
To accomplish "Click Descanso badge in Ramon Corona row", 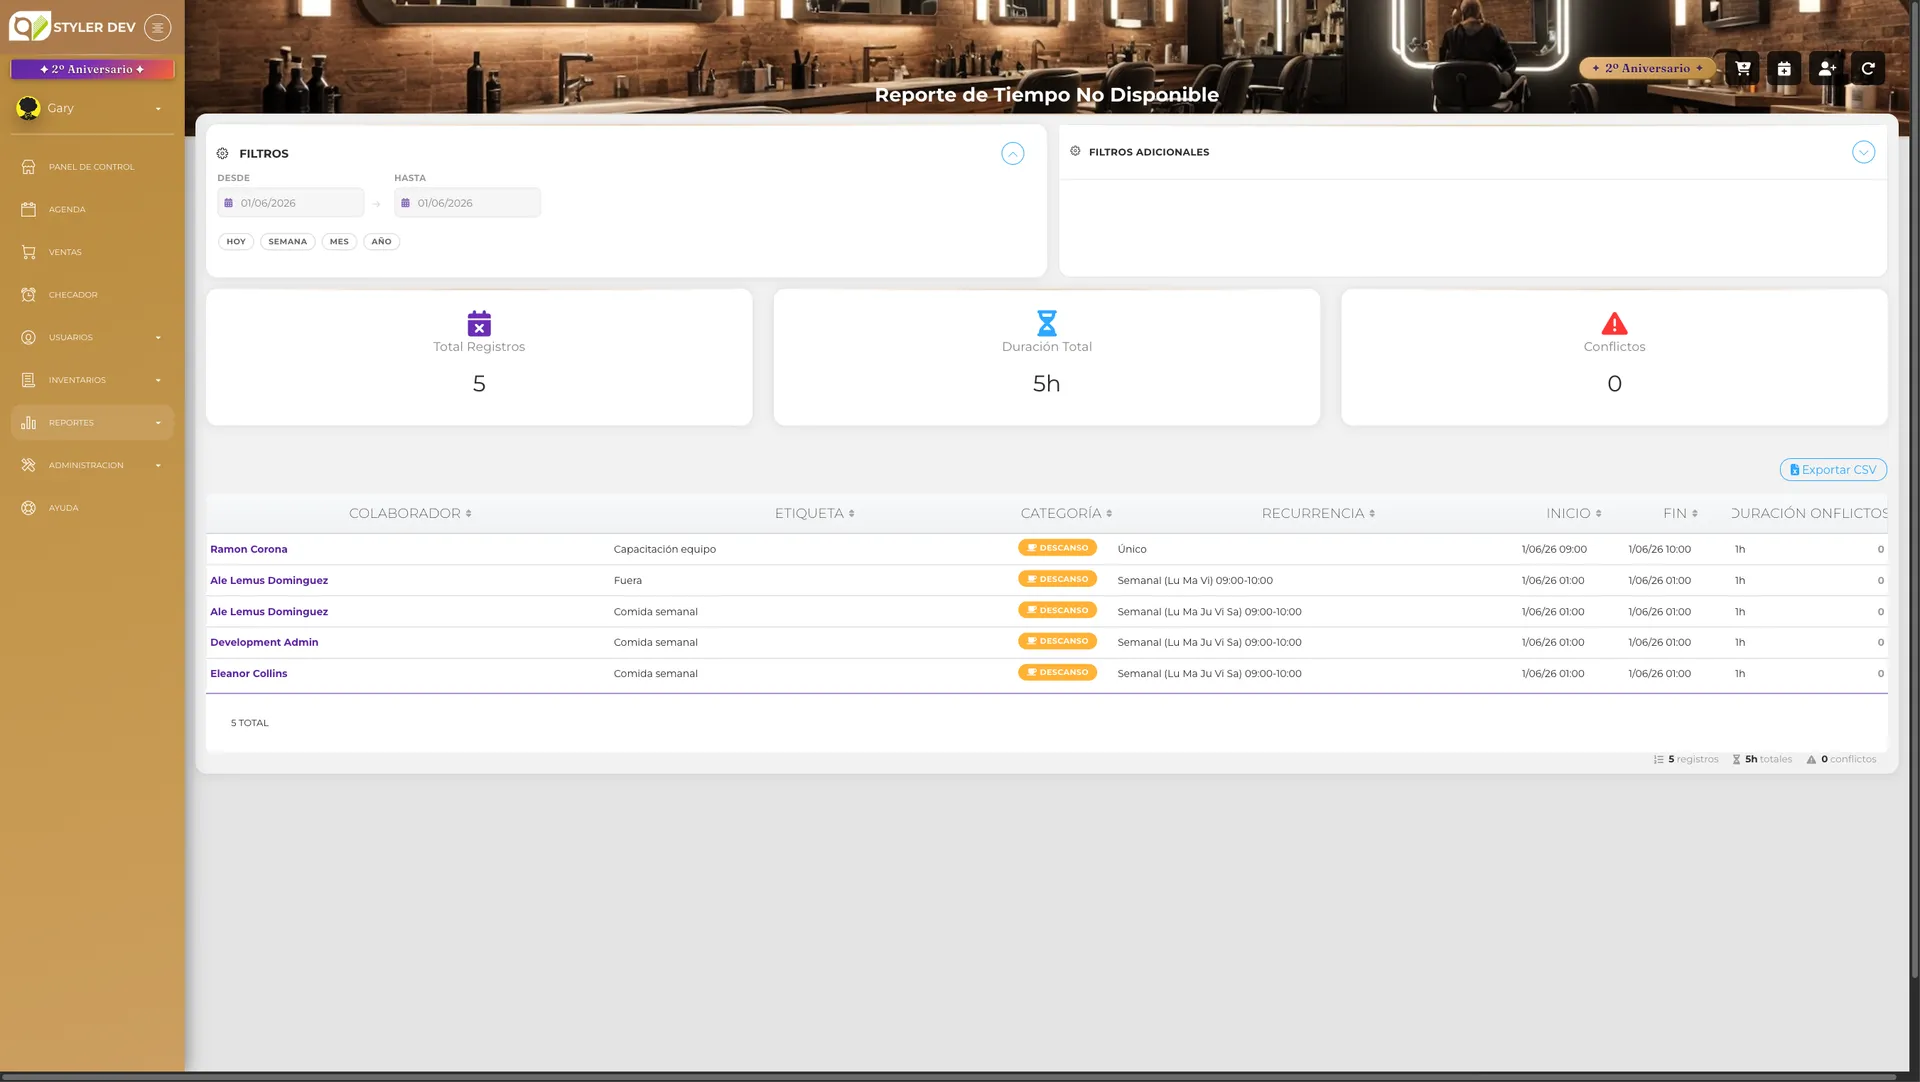I will [1057, 548].
